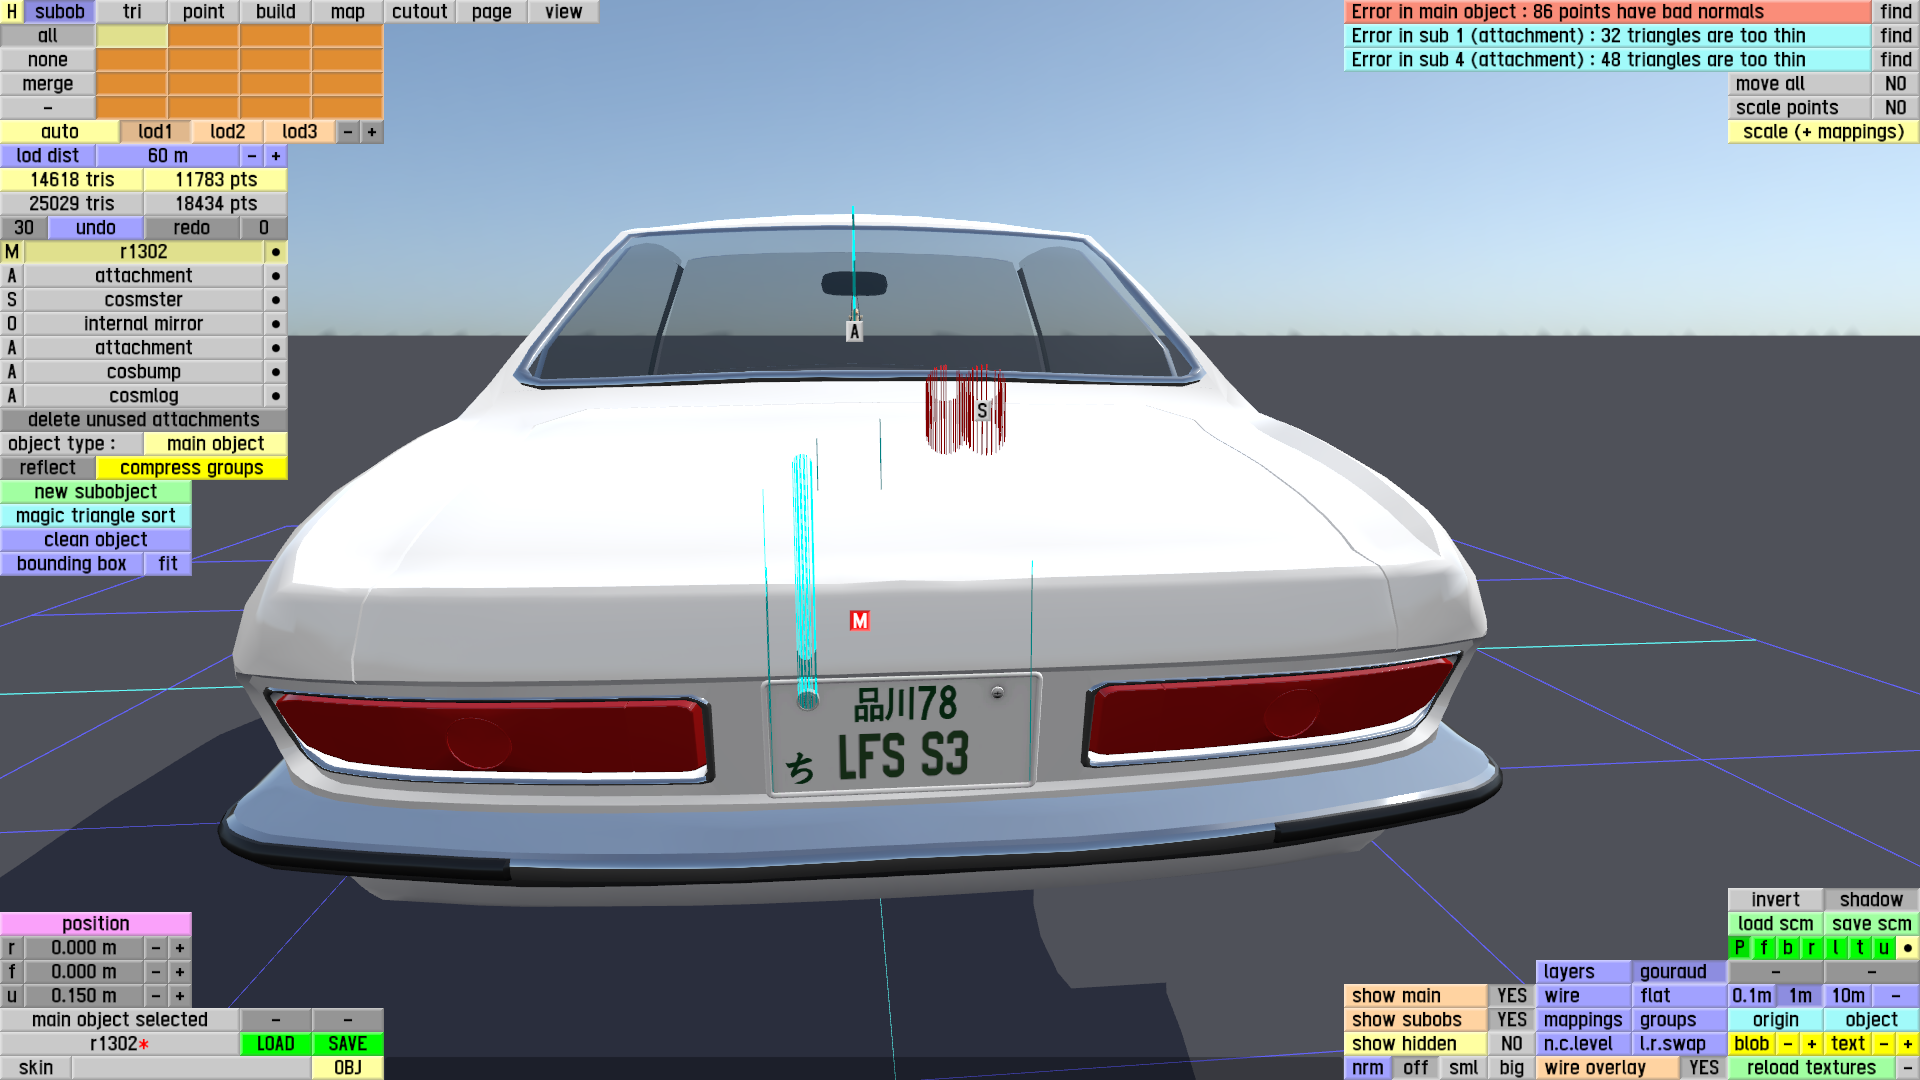Image resolution: width=1920 pixels, height=1080 pixels.
Task: Find the bad normals error points
Action: (x=1895, y=12)
